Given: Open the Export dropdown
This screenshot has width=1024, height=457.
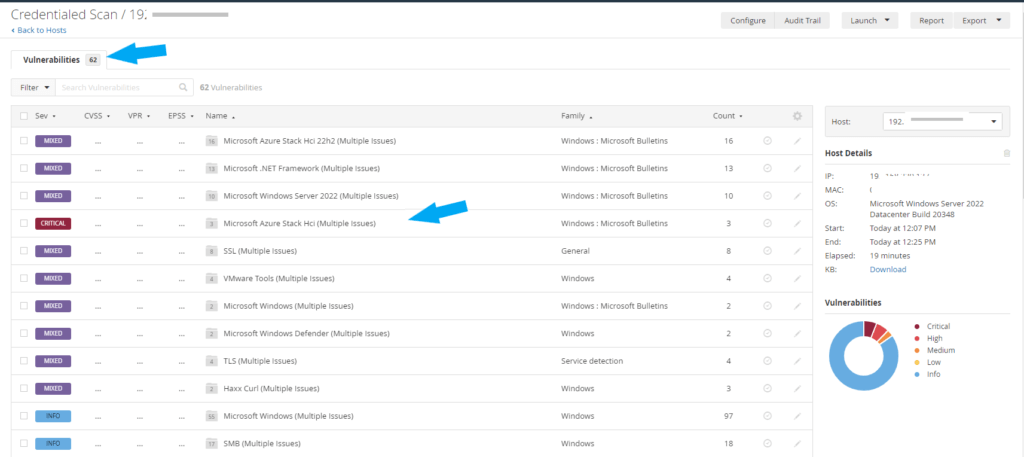Looking at the screenshot, I should [982, 20].
